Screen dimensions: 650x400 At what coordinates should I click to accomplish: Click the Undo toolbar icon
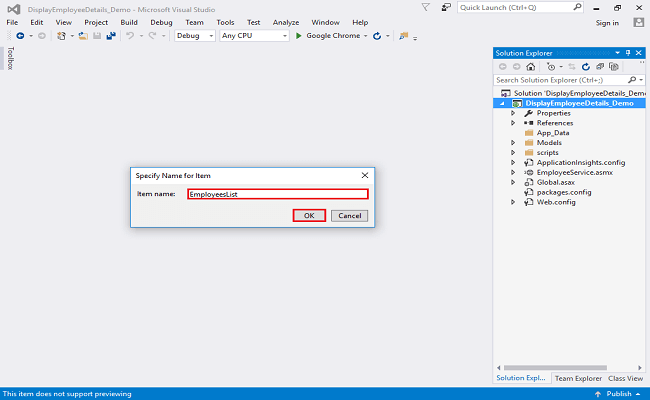point(130,36)
